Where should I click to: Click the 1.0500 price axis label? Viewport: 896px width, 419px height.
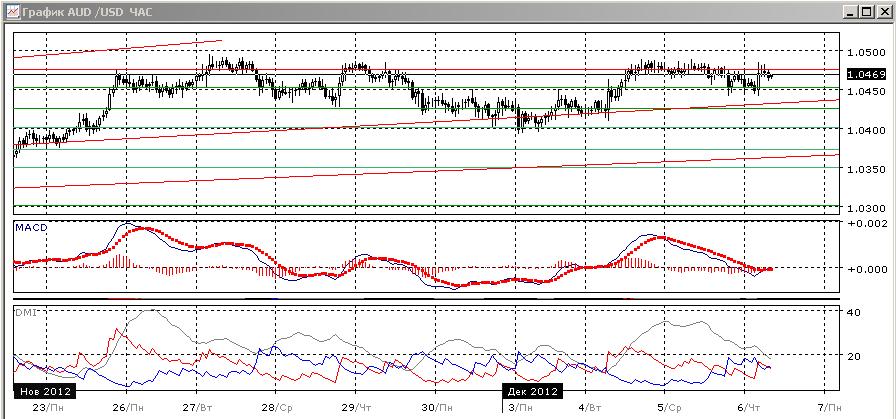click(866, 52)
